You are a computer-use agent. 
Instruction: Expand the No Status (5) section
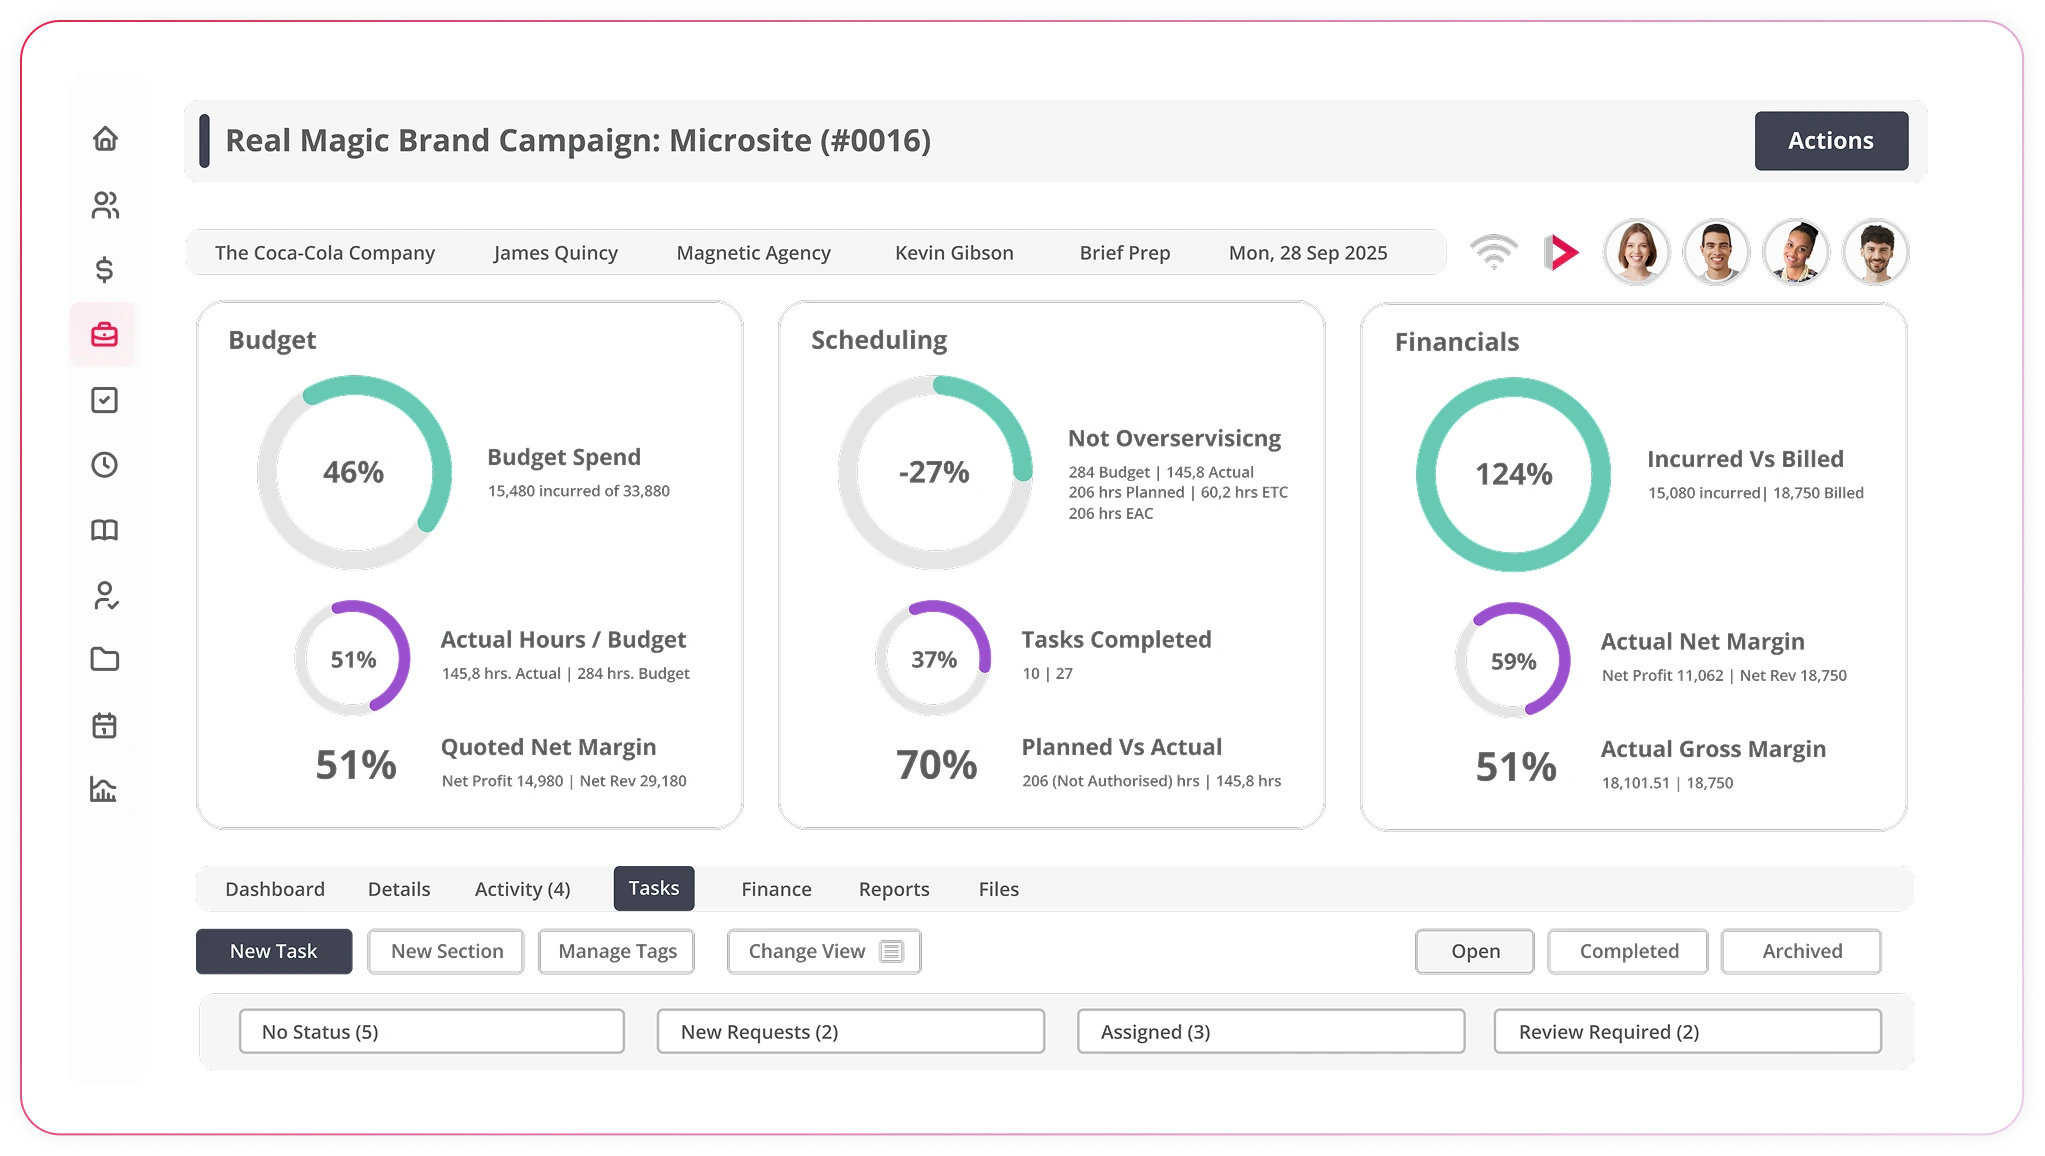click(x=431, y=1031)
